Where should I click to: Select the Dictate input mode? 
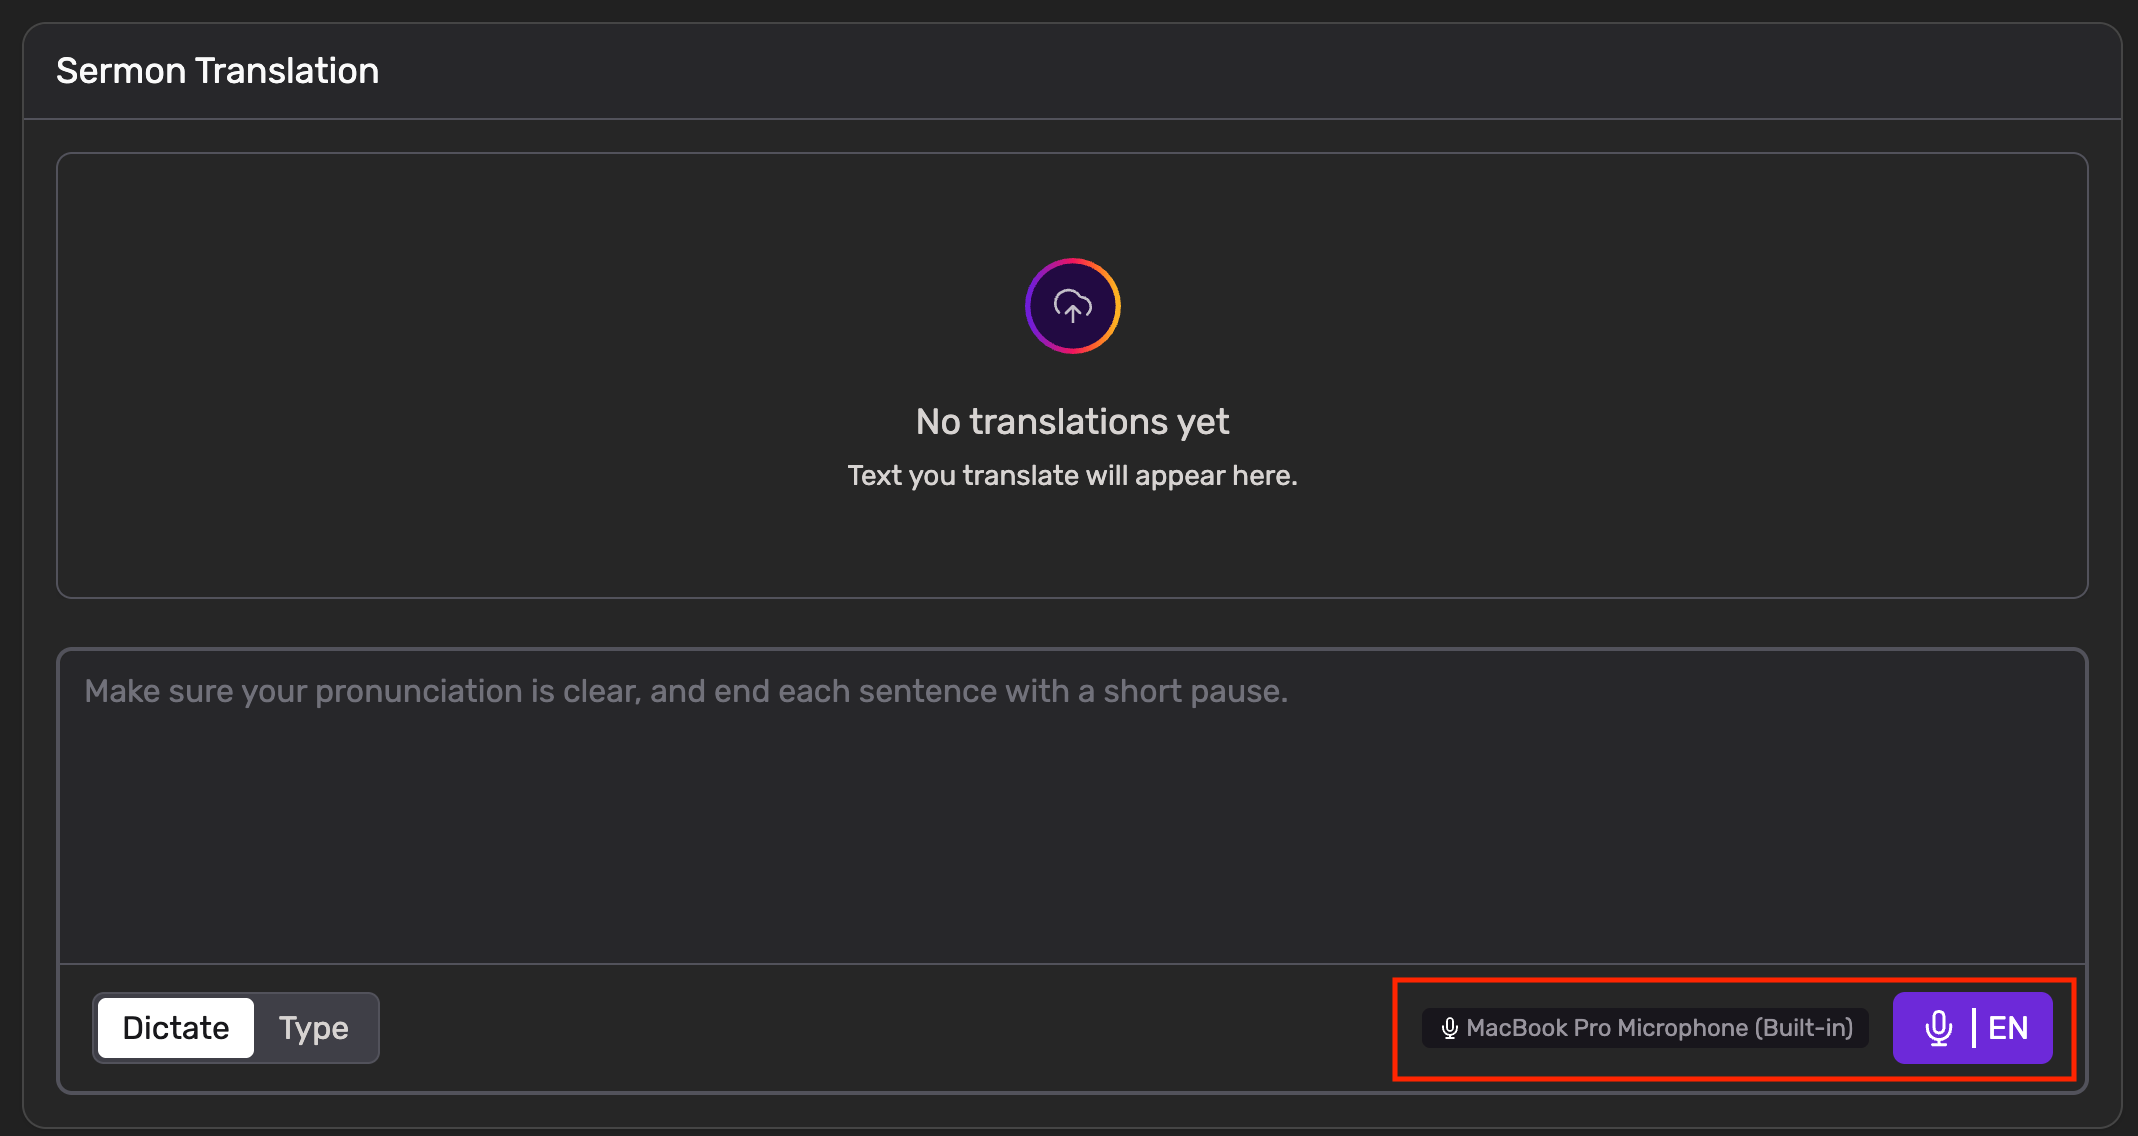[x=176, y=1028]
